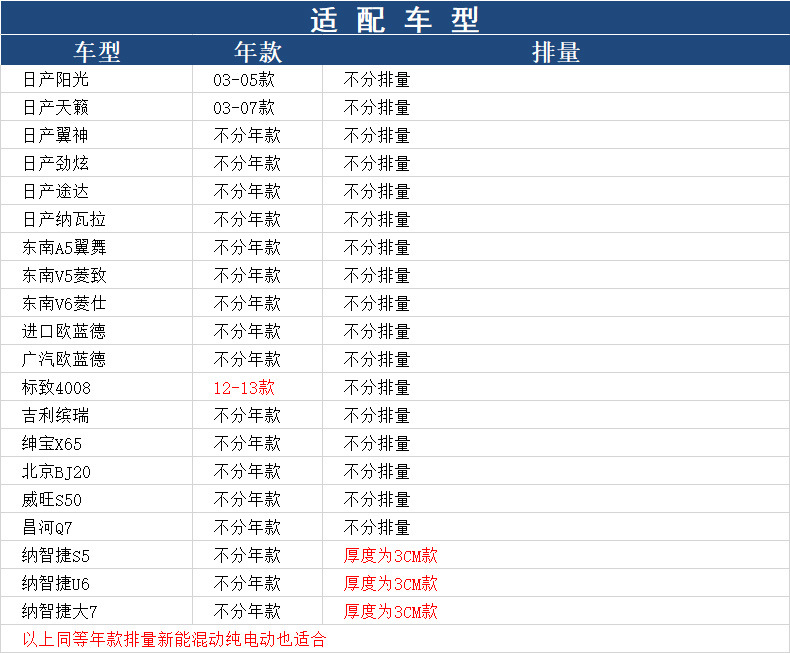
Task: Click the year cell 03-05款
Action: [244, 80]
